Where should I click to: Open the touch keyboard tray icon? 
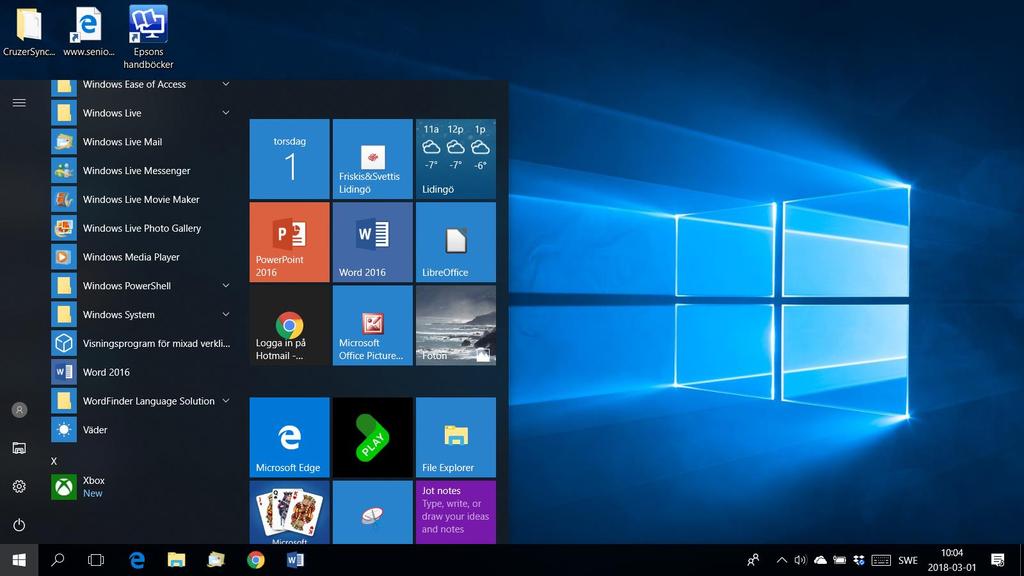pyautogui.click(x=881, y=560)
